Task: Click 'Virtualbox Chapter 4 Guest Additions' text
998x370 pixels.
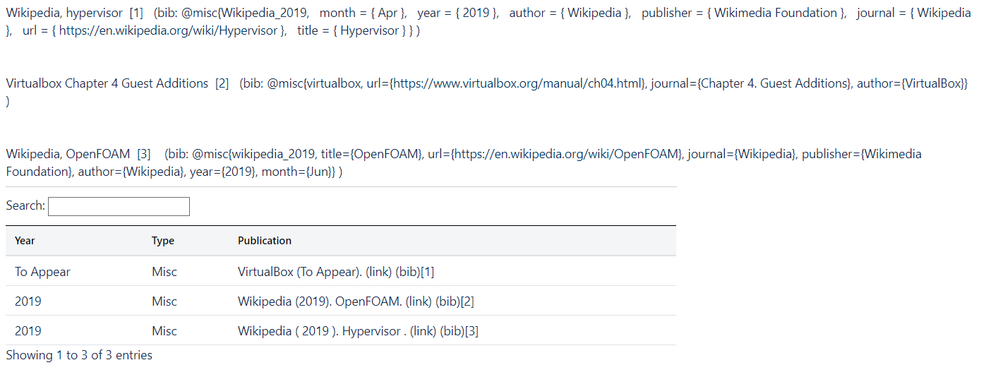Action: click(107, 83)
